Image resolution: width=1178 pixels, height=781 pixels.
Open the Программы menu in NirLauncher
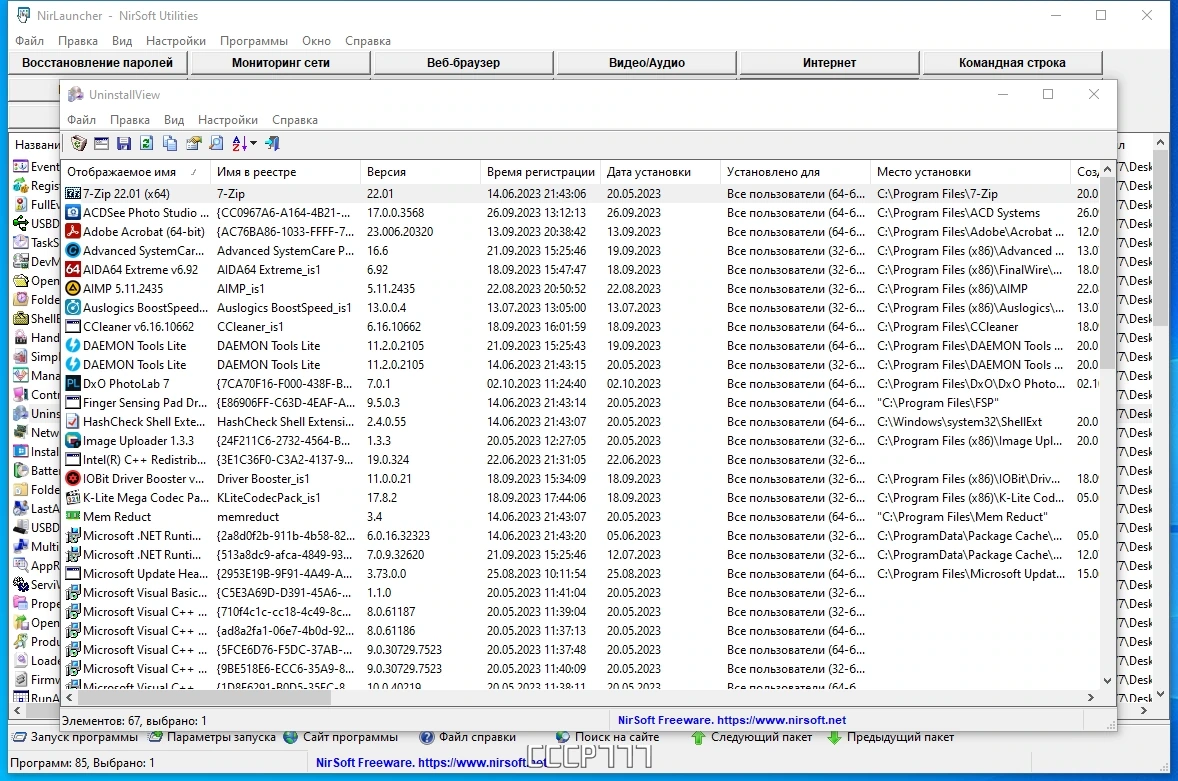(253, 41)
